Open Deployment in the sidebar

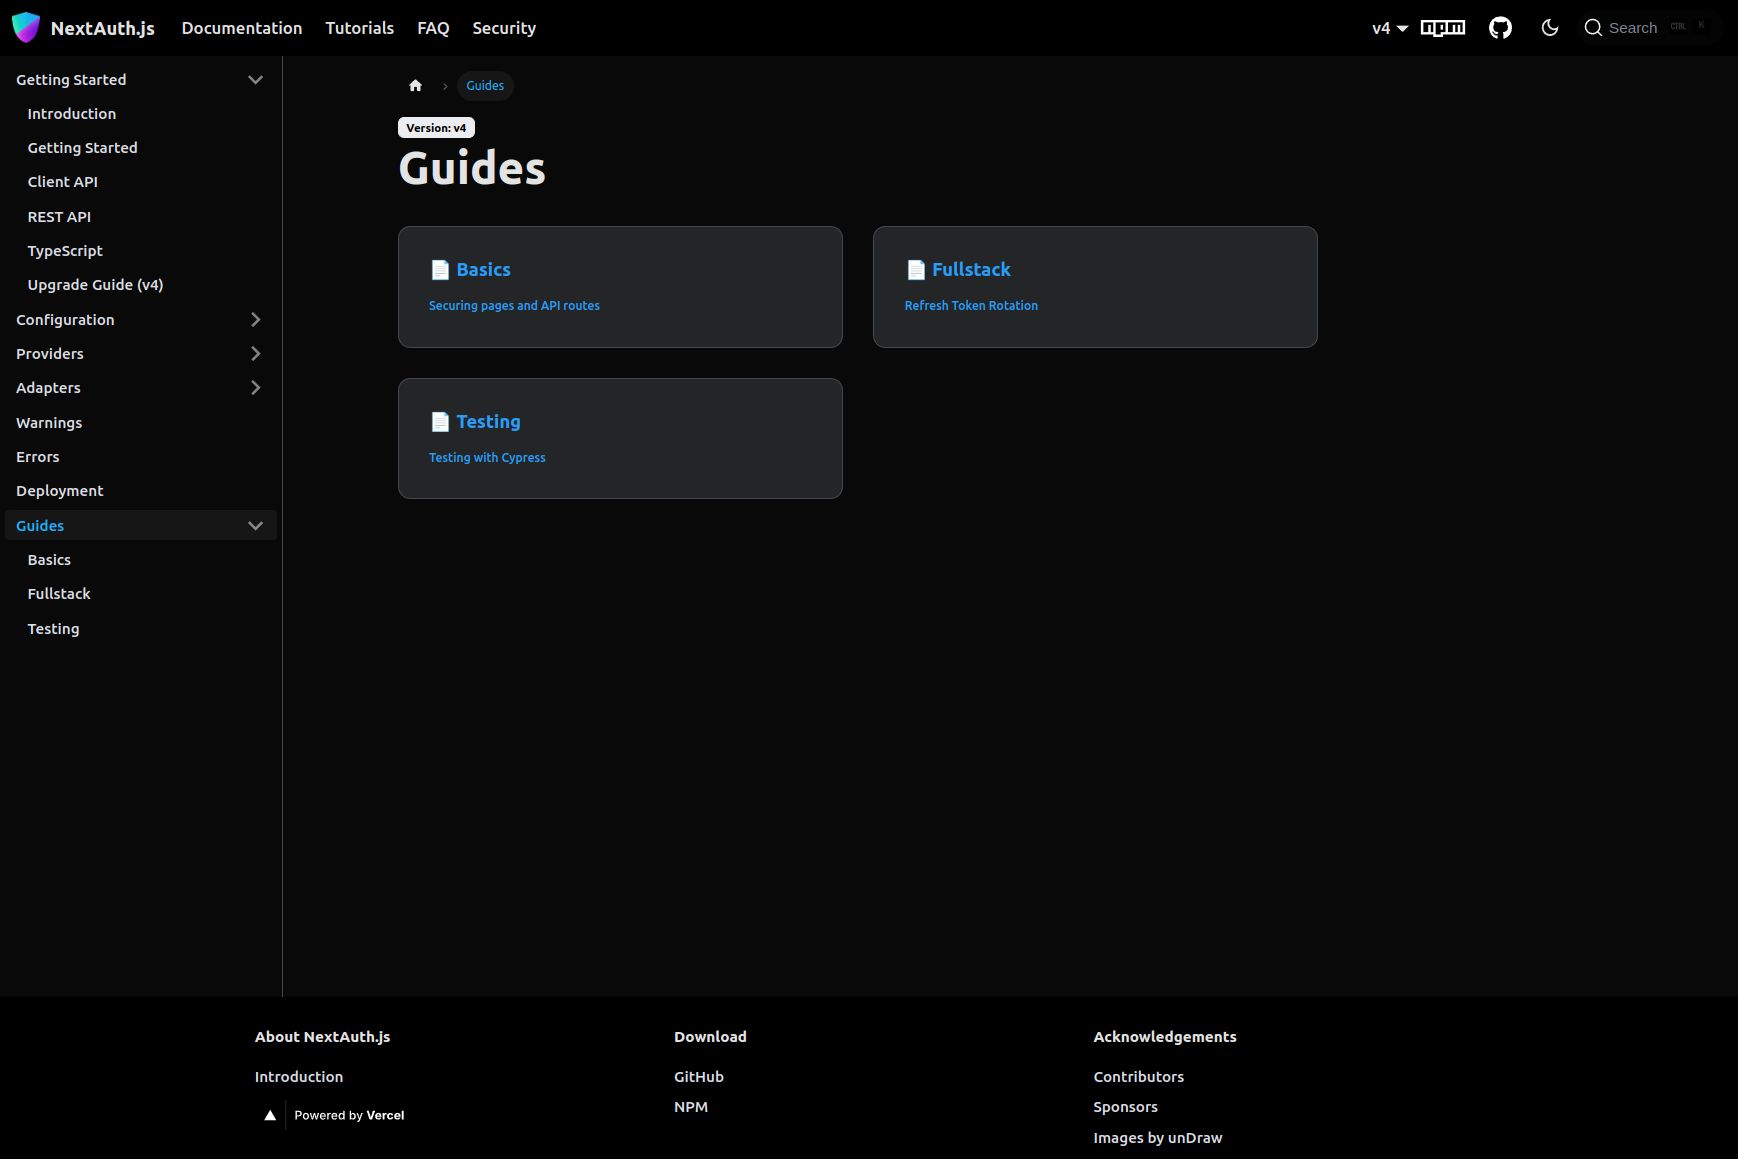point(60,491)
